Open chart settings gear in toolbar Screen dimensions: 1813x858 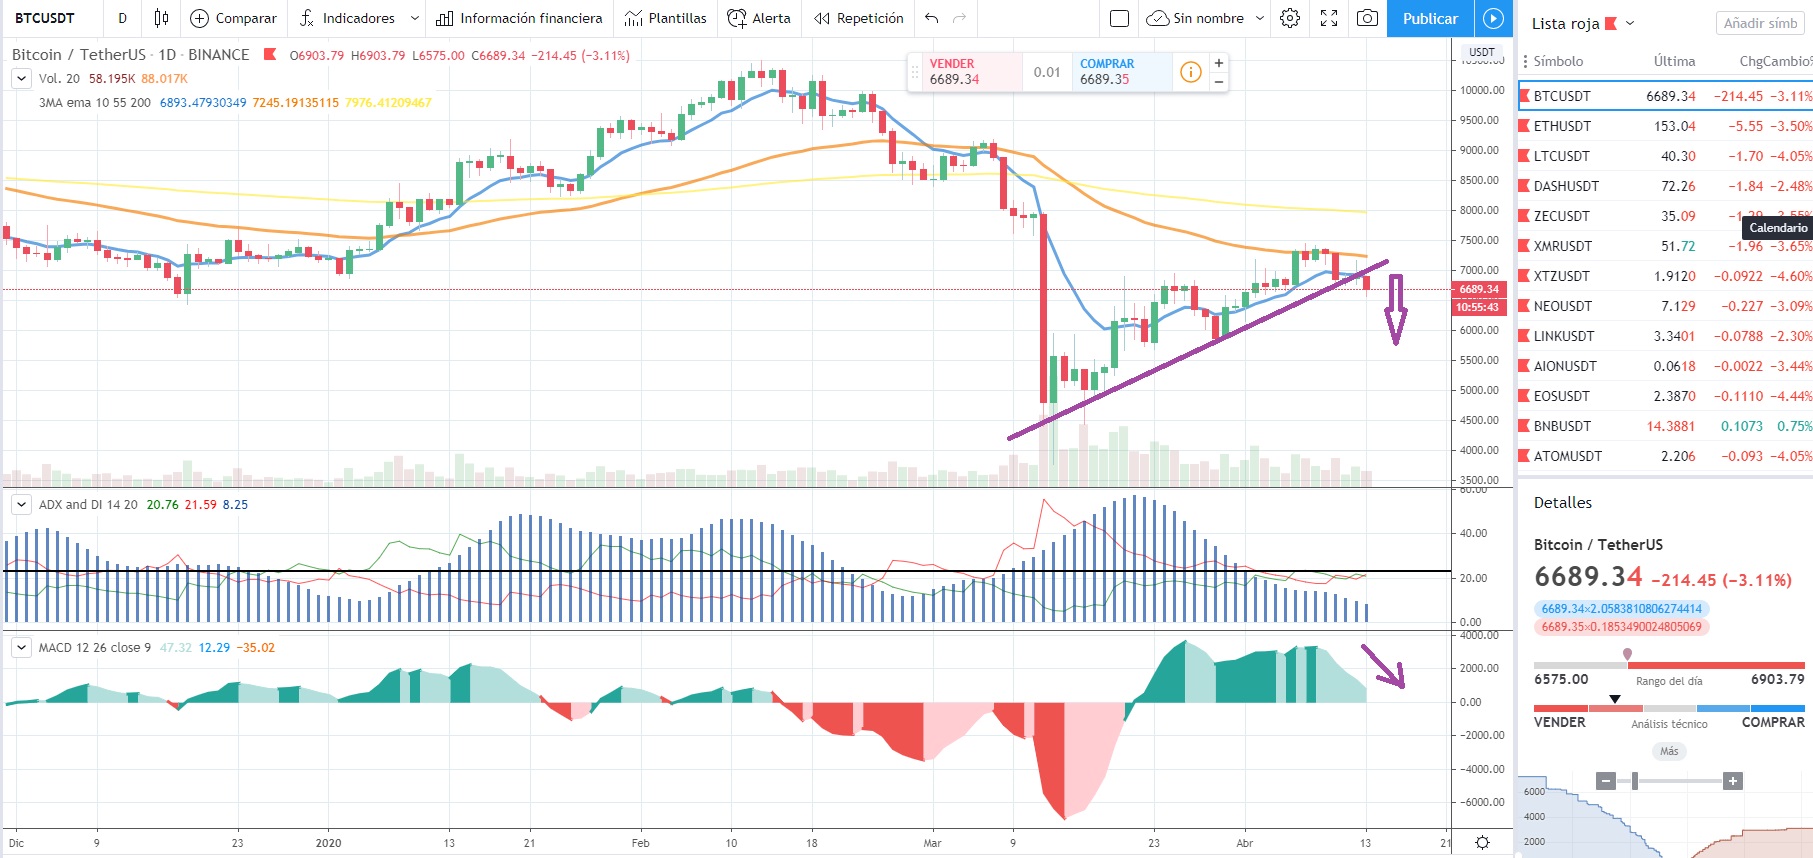coord(1290,18)
